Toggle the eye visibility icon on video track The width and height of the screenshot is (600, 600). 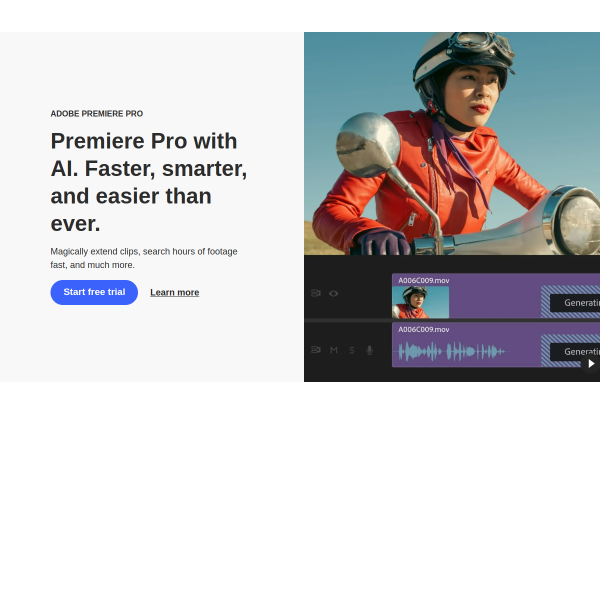coord(333,293)
